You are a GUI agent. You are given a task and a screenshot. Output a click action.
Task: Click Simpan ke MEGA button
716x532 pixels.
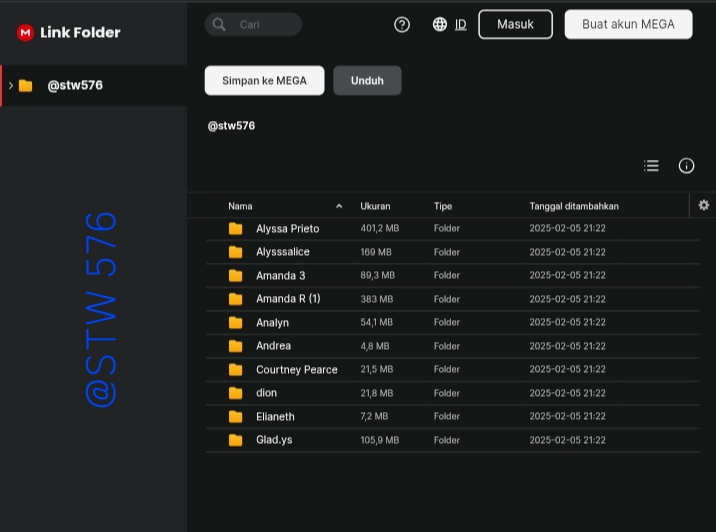click(x=264, y=80)
